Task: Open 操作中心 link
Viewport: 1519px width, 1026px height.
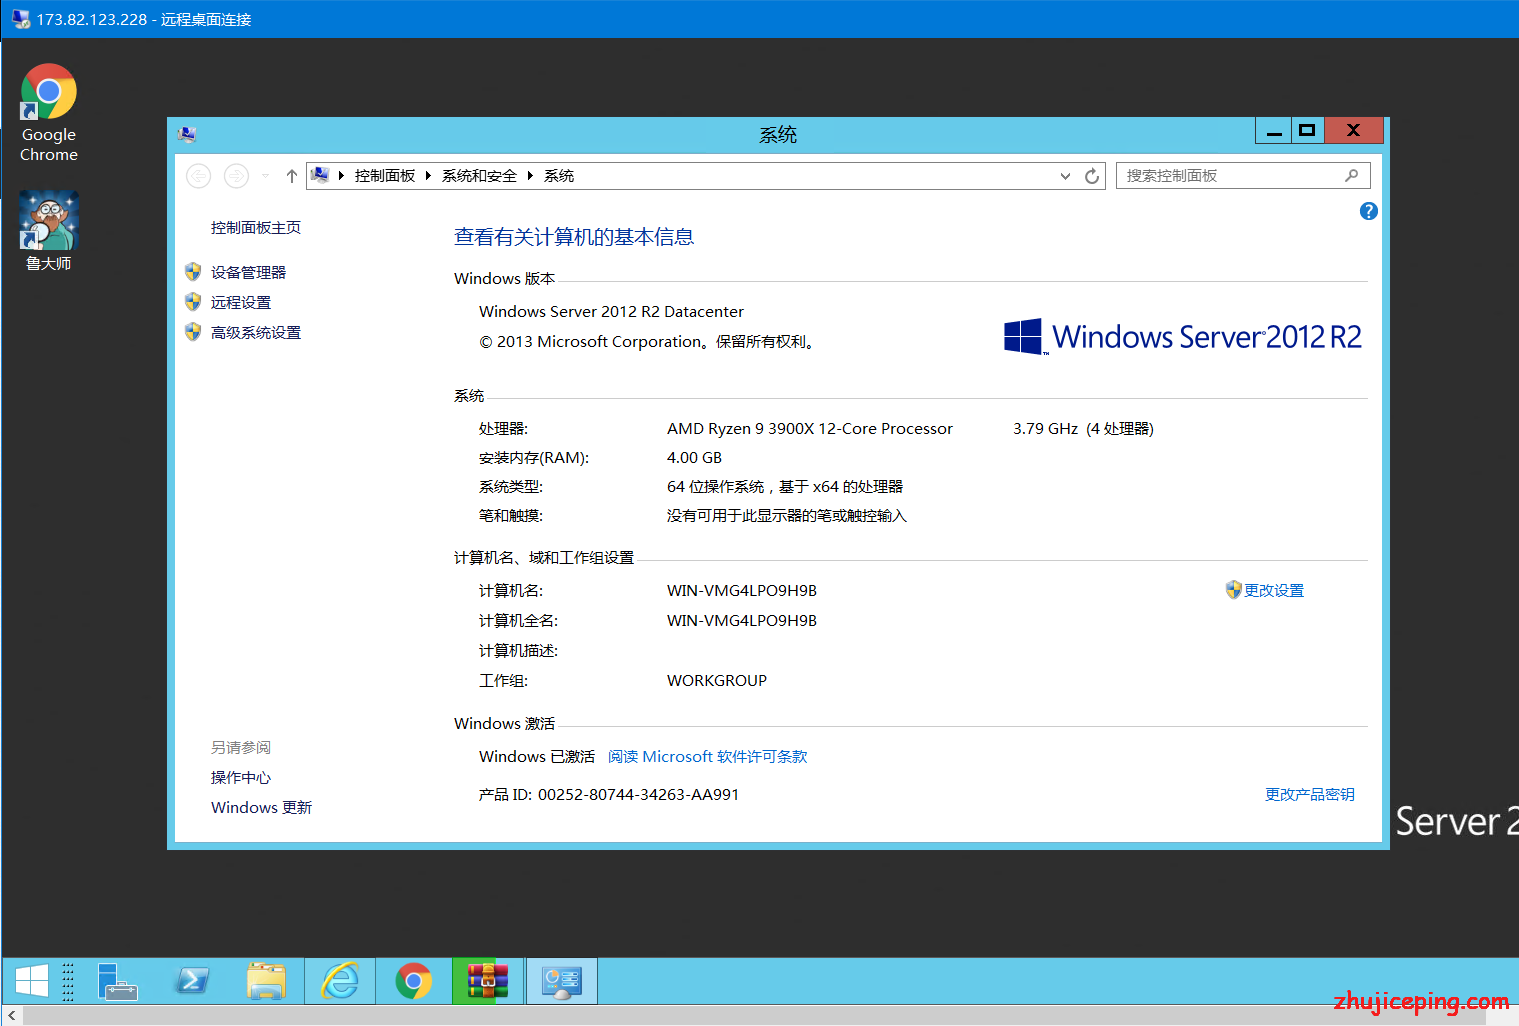Action: tap(241, 777)
